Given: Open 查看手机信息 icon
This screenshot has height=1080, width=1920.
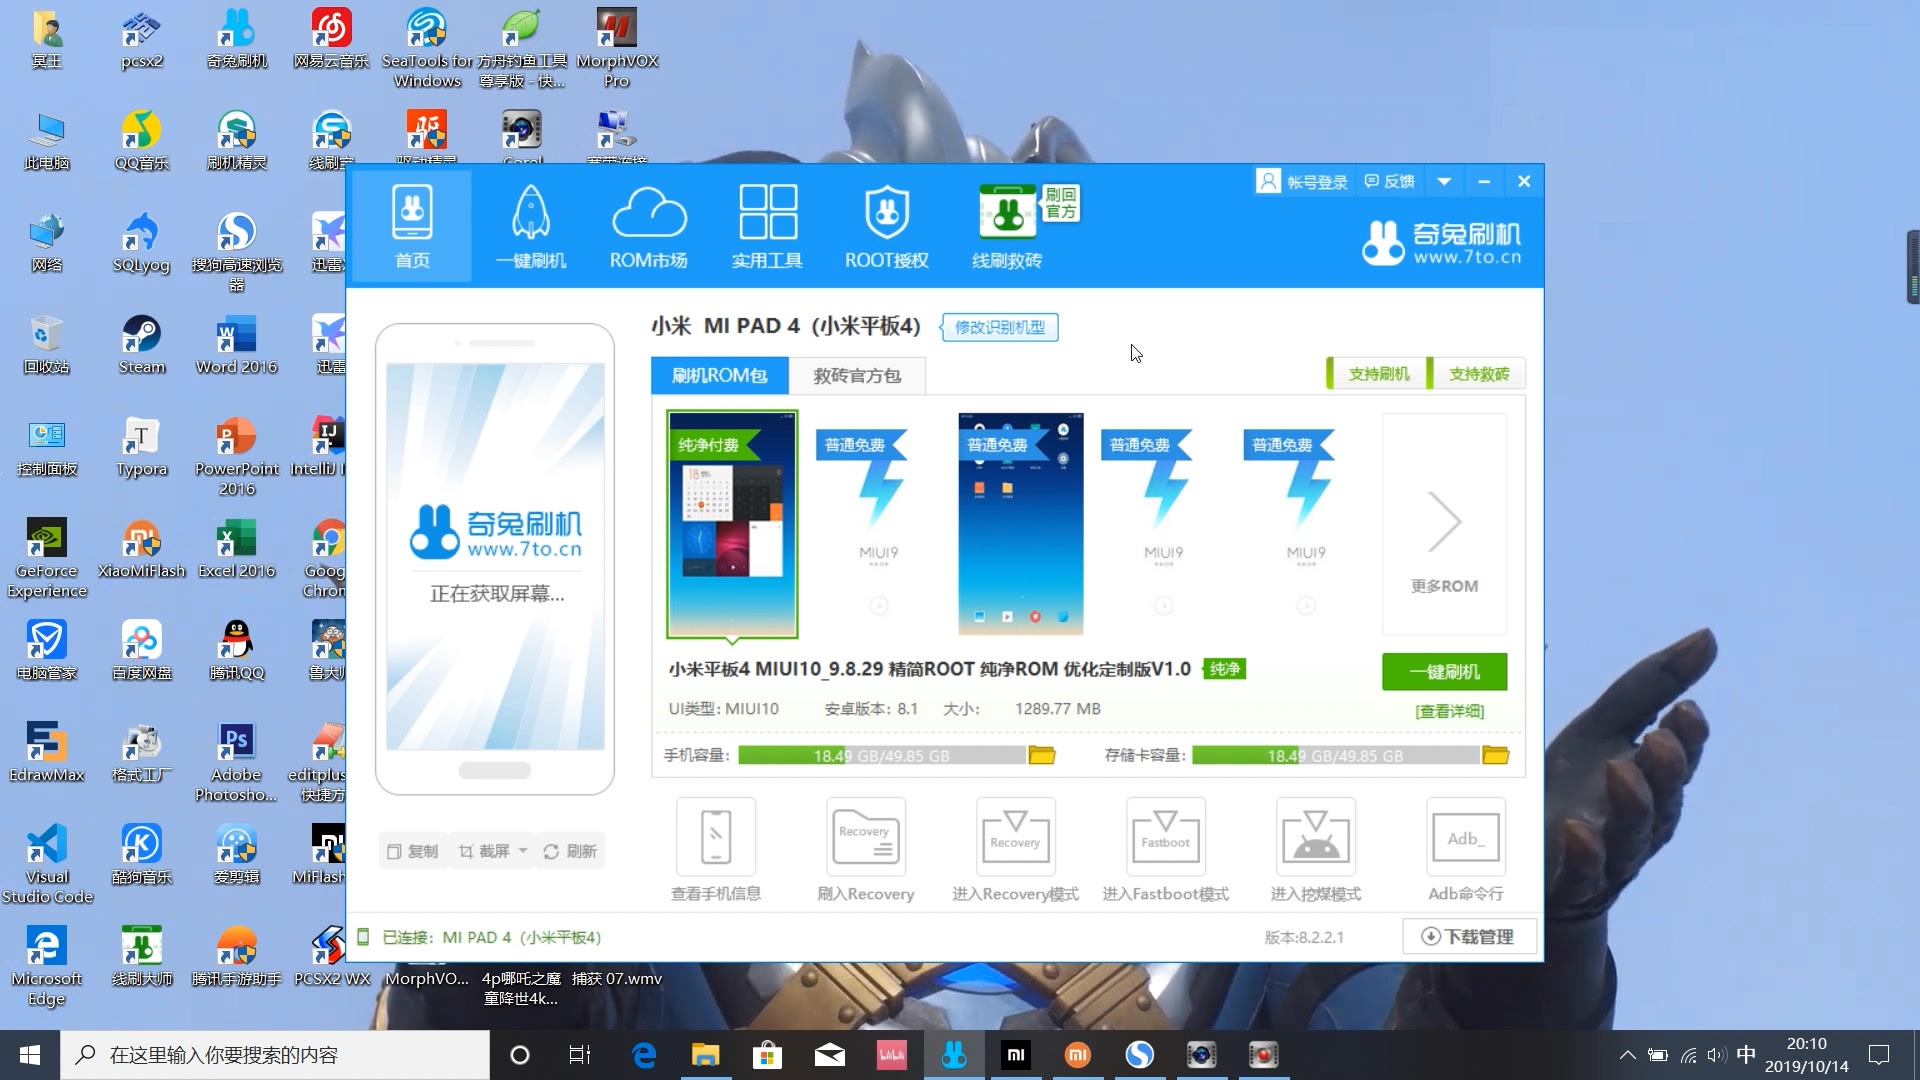Looking at the screenshot, I should 716,837.
